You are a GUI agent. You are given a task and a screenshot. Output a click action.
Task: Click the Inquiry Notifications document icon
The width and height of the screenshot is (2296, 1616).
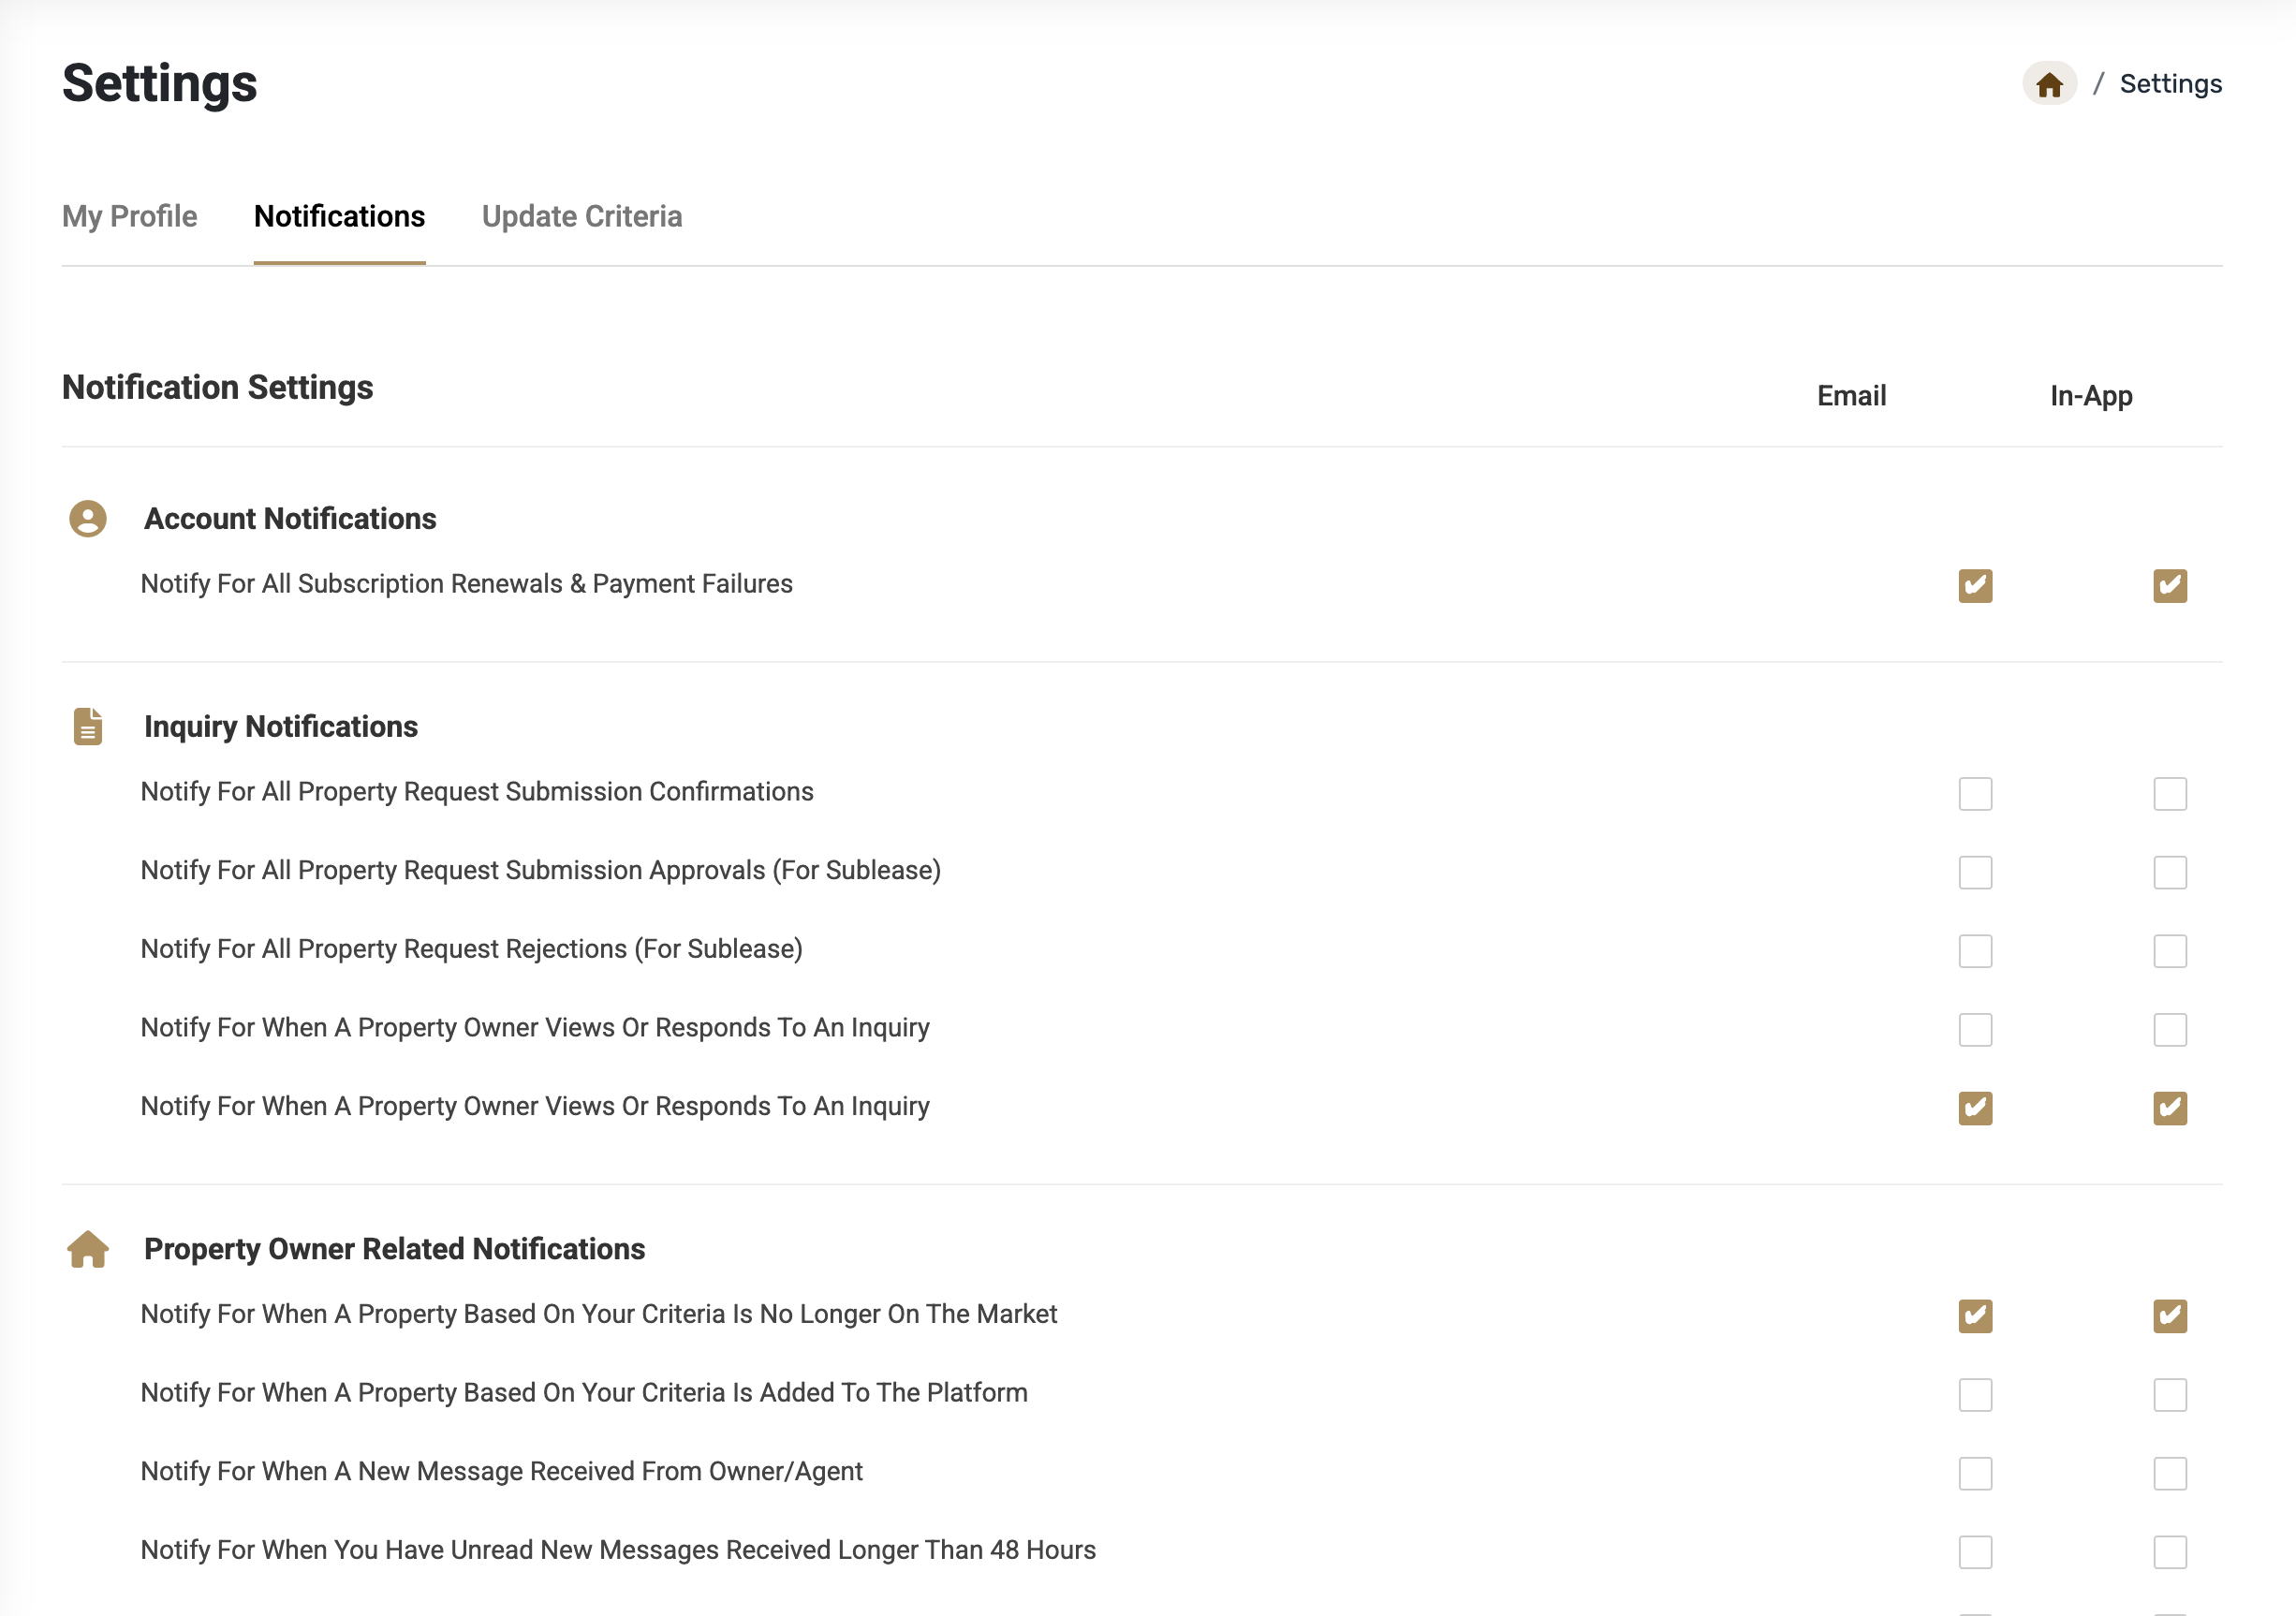(88, 727)
